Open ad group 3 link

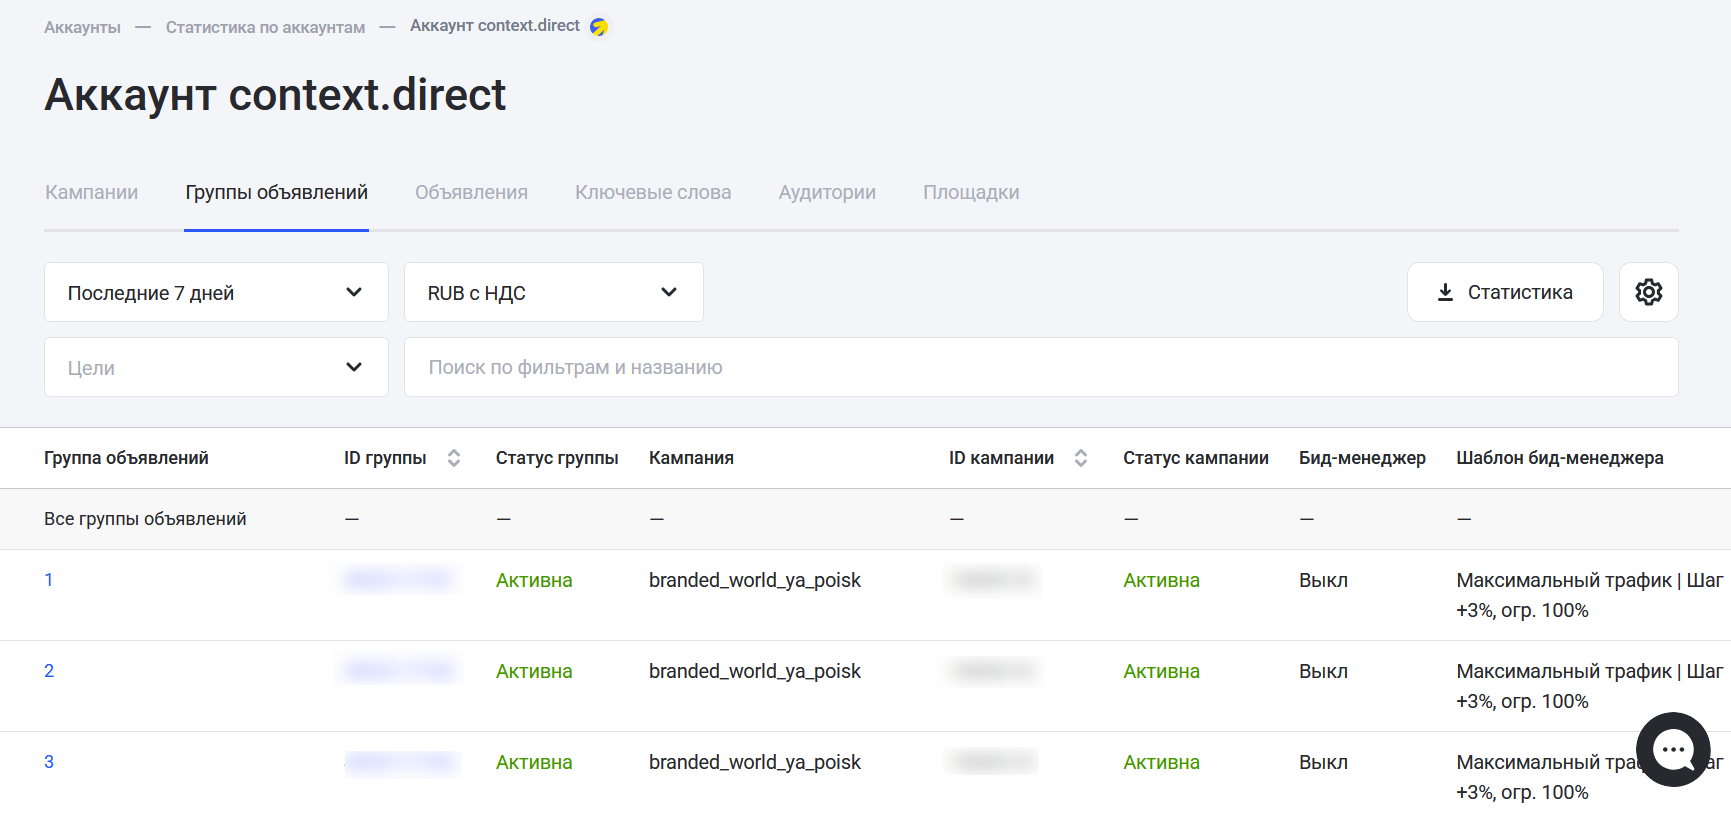pyautogui.click(x=49, y=762)
